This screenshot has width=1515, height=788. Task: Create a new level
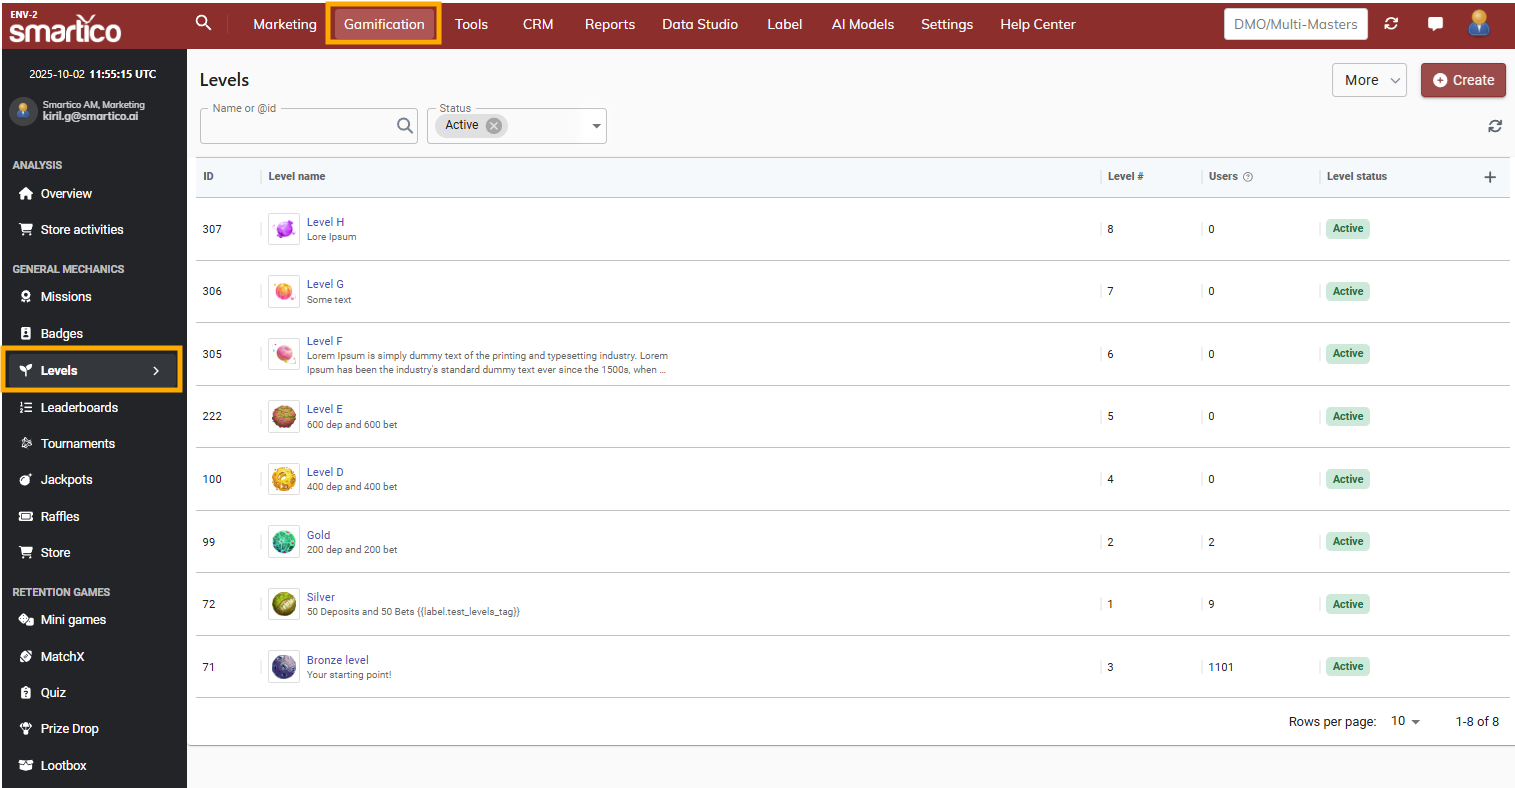pos(1463,80)
